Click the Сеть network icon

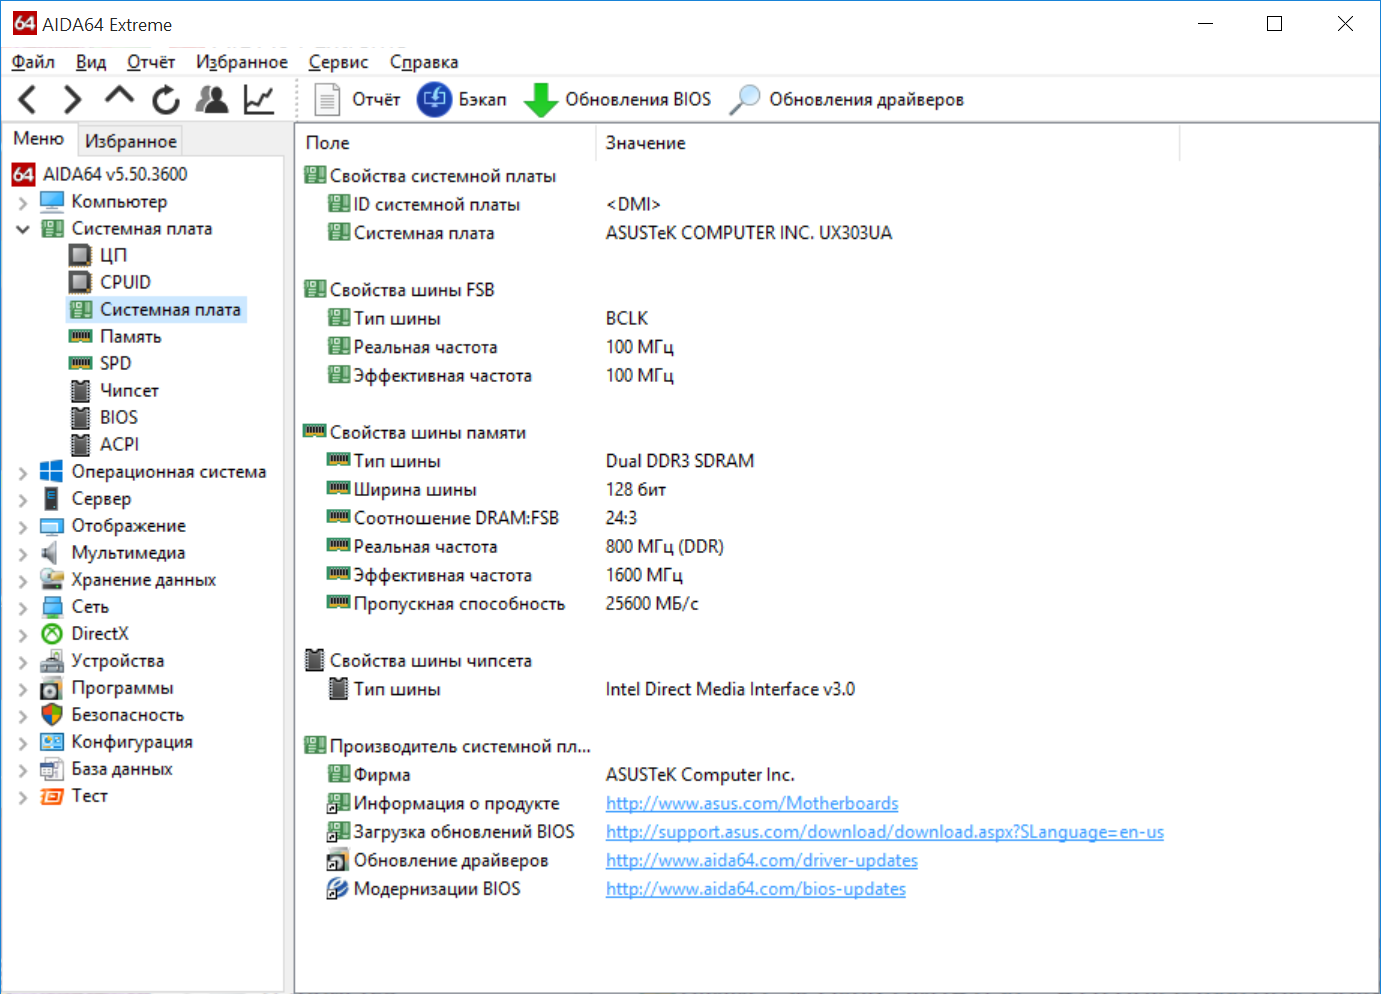[x=52, y=606]
